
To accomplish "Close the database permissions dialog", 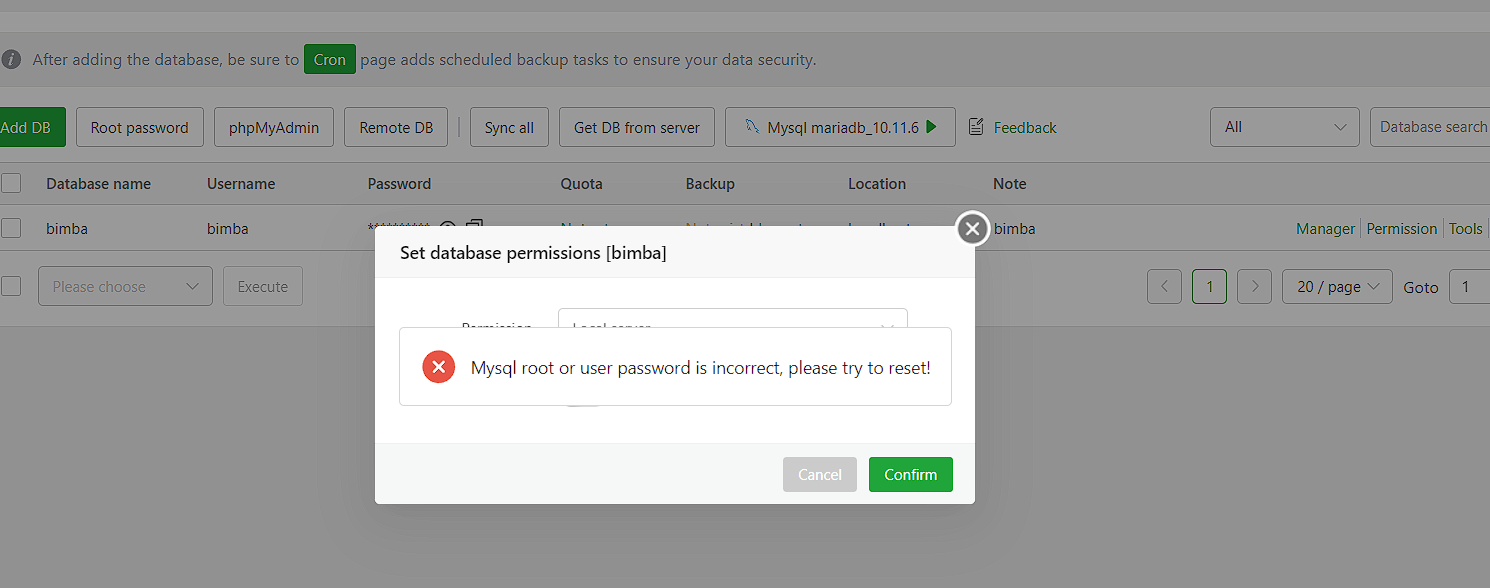I will point(972,229).
